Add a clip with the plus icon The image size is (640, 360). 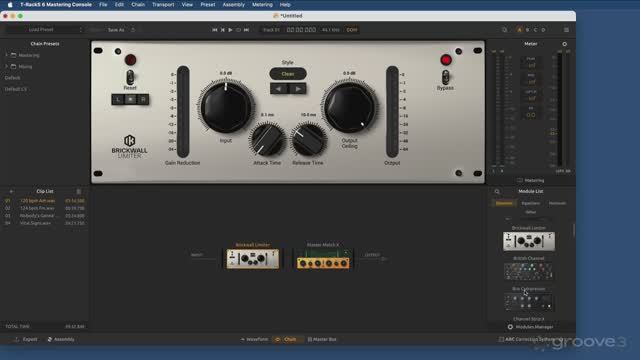(11, 191)
